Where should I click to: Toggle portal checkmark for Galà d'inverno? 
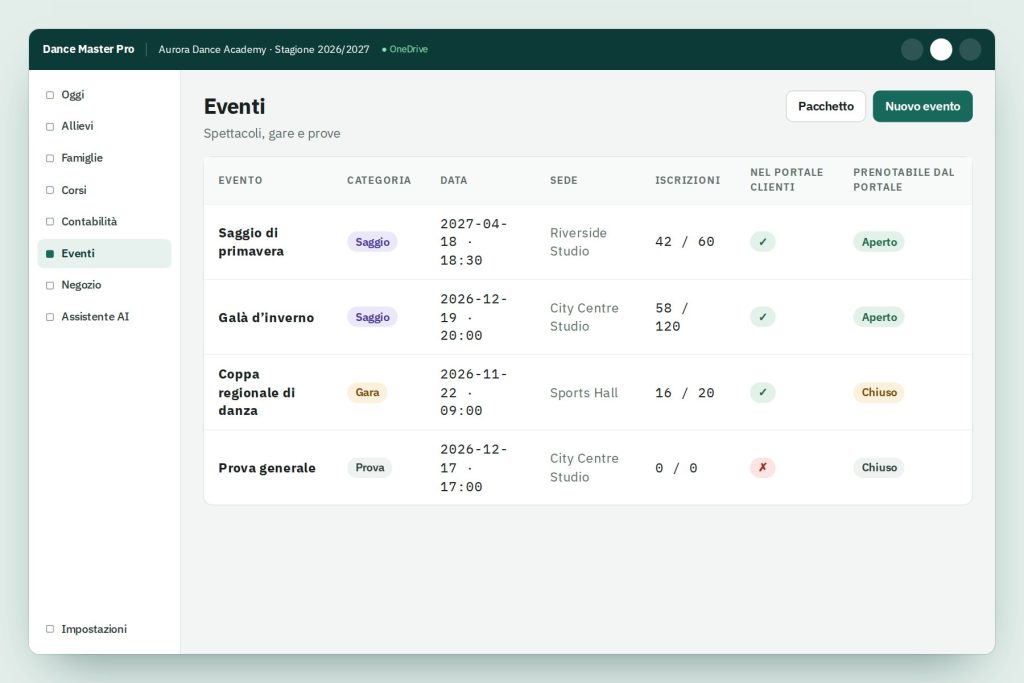tap(762, 317)
